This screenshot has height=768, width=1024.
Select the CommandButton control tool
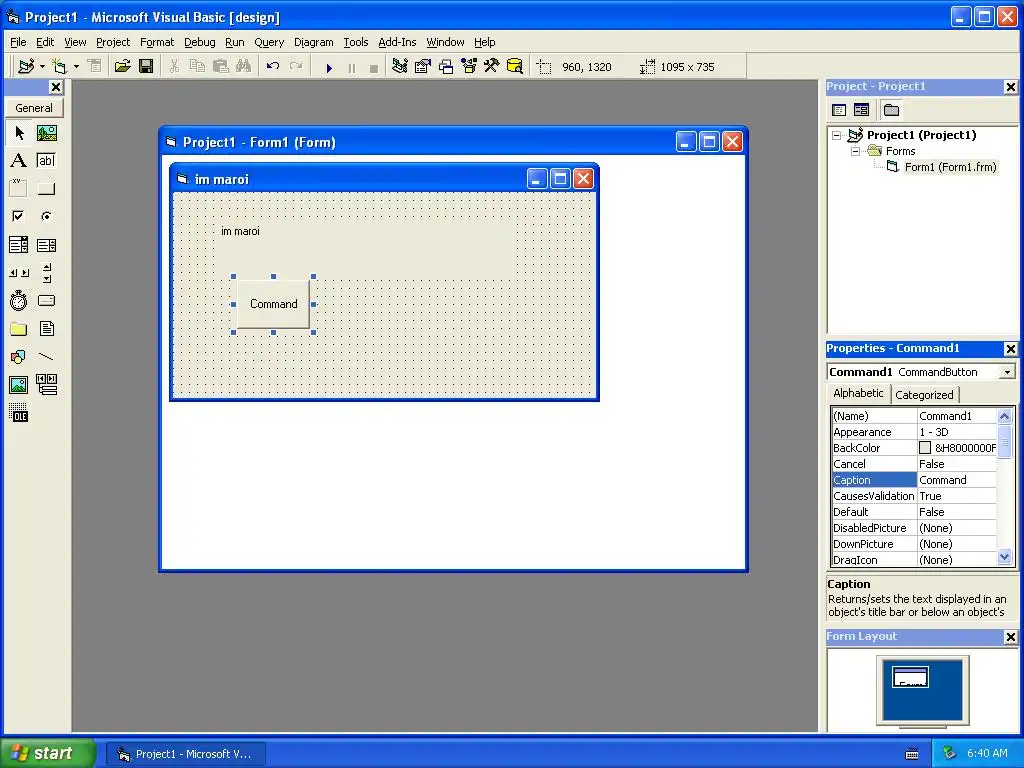(x=46, y=189)
